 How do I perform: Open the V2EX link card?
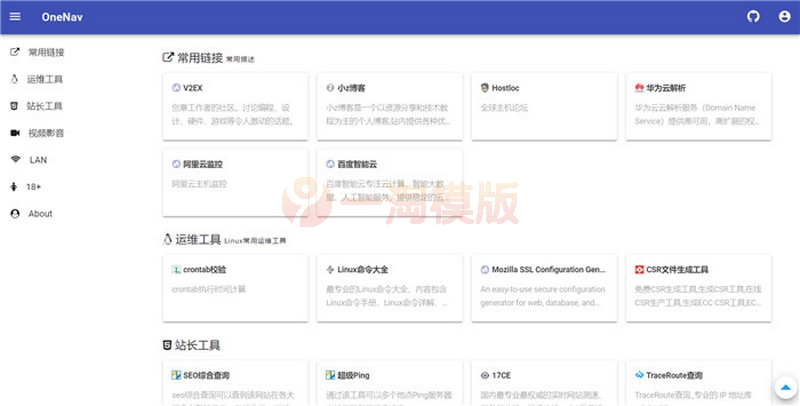click(x=235, y=106)
